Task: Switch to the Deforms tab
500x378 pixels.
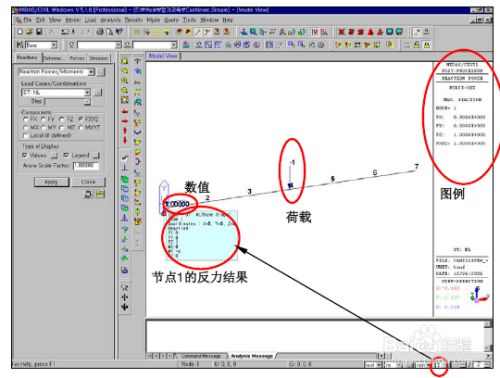Action: pos(53,58)
